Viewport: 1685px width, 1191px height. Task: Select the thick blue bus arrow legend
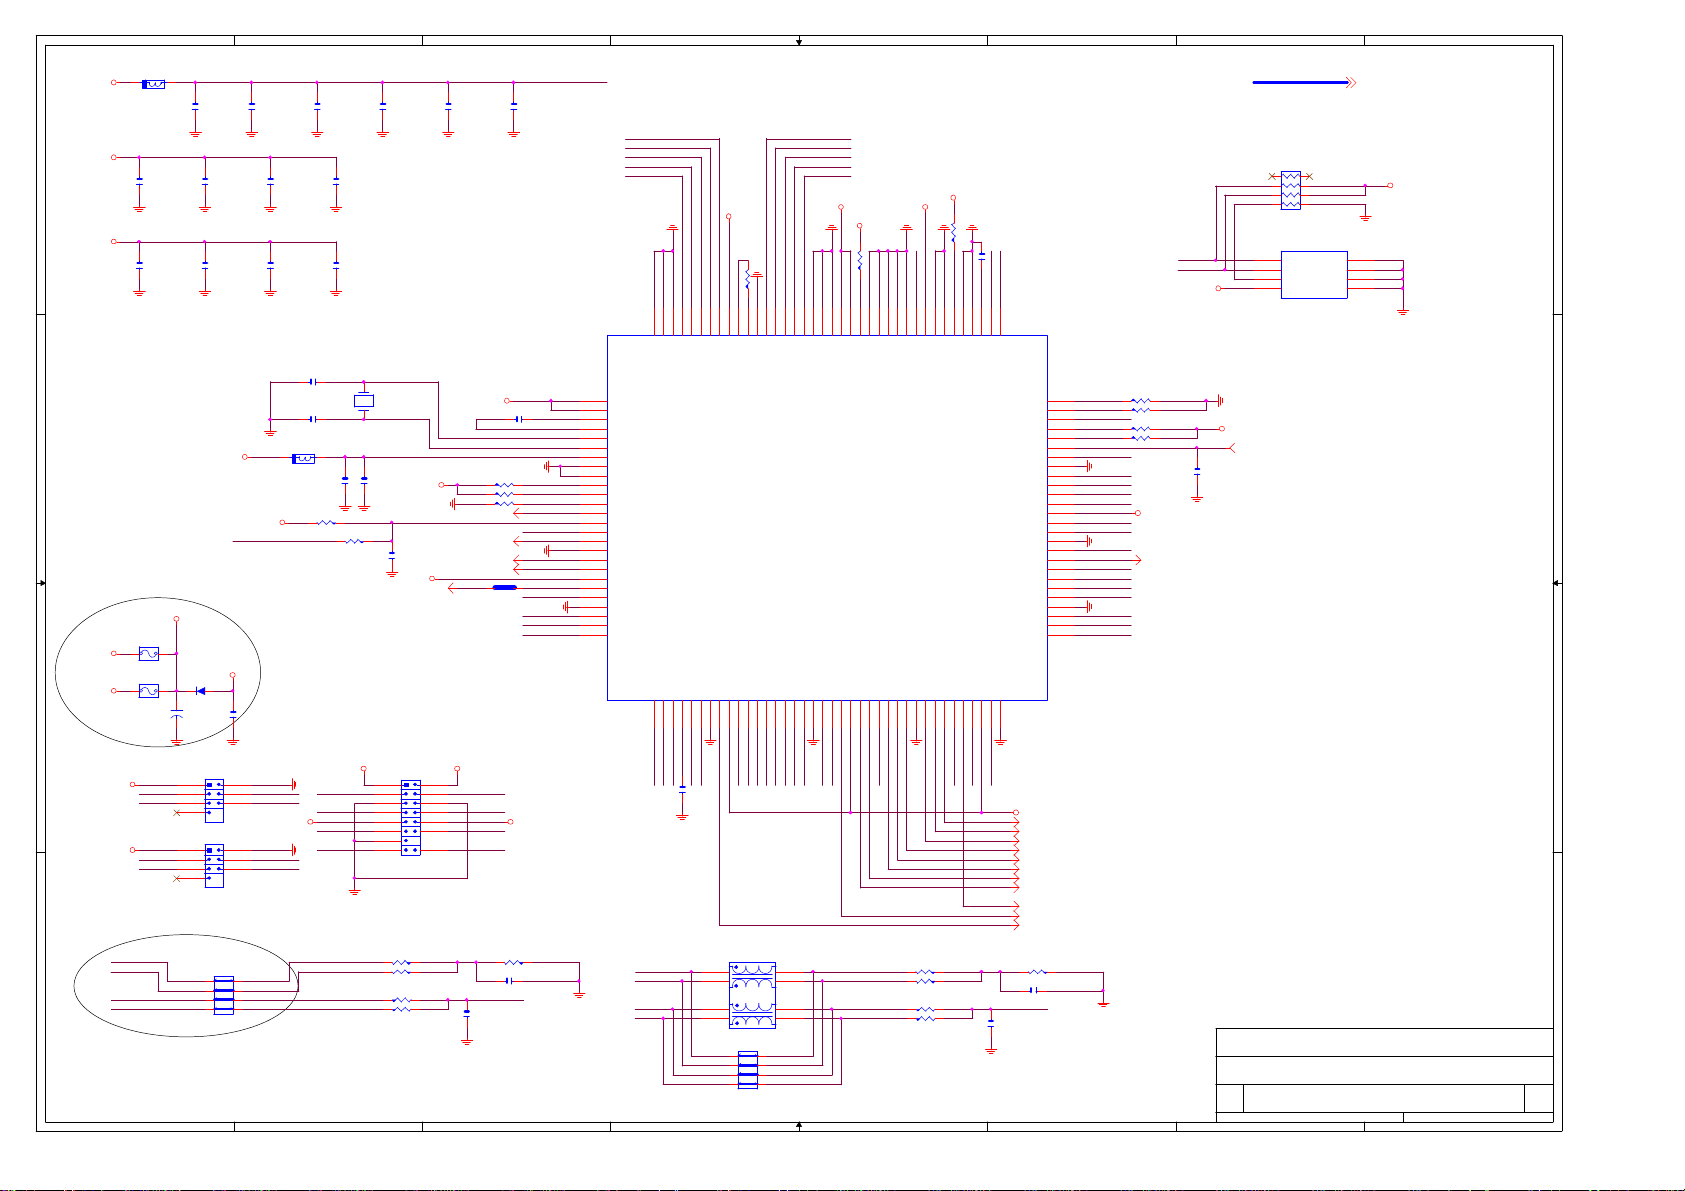pyautogui.click(x=1304, y=83)
